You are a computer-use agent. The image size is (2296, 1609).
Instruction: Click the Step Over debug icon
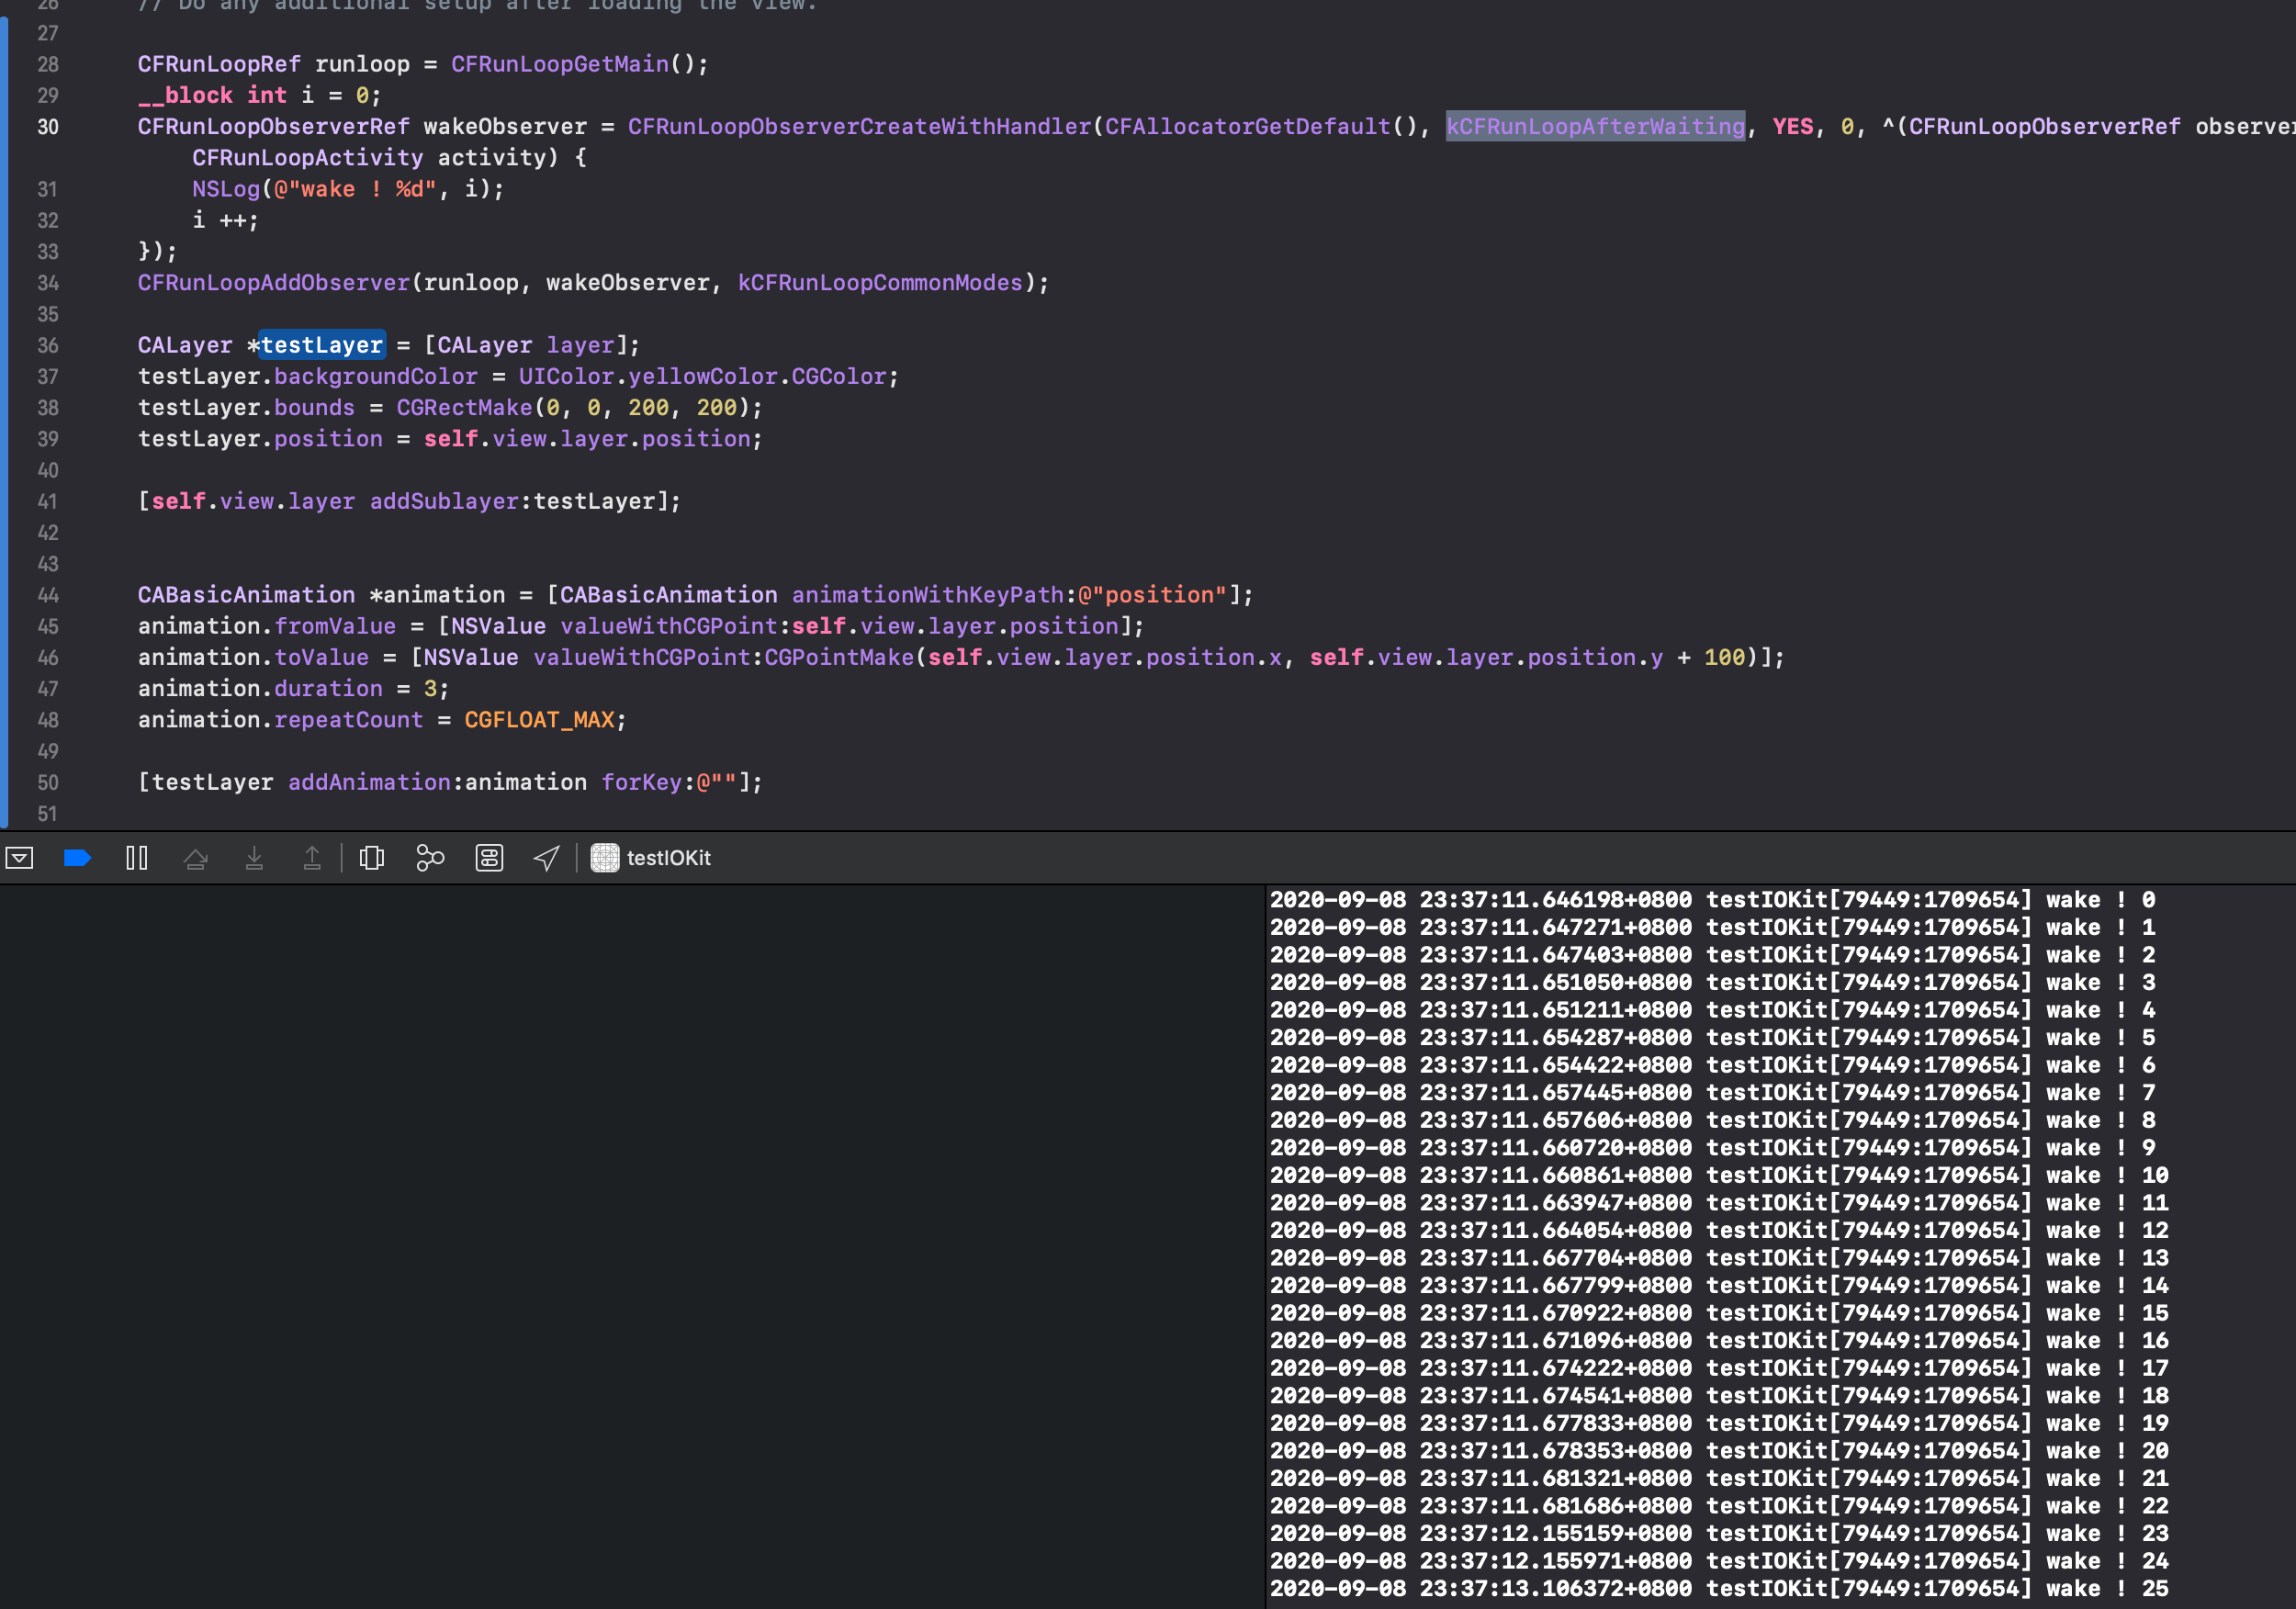coord(196,857)
